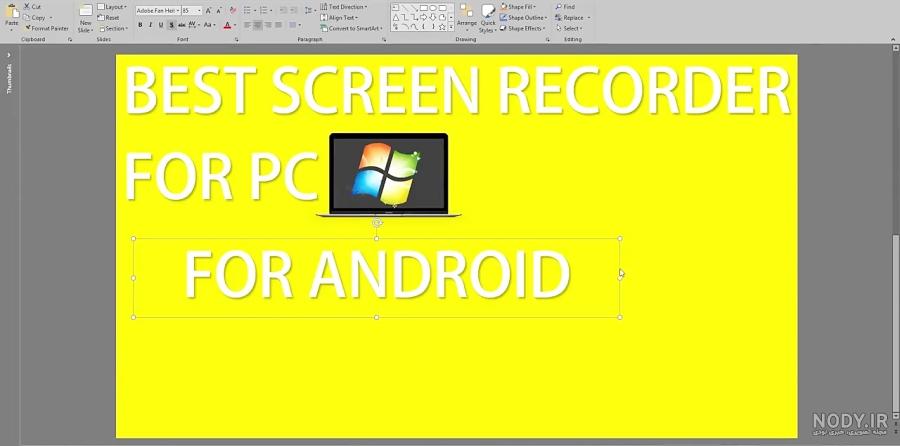The height and width of the screenshot is (446, 900).
Task: Convert text to SmartArt
Action: (351, 28)
